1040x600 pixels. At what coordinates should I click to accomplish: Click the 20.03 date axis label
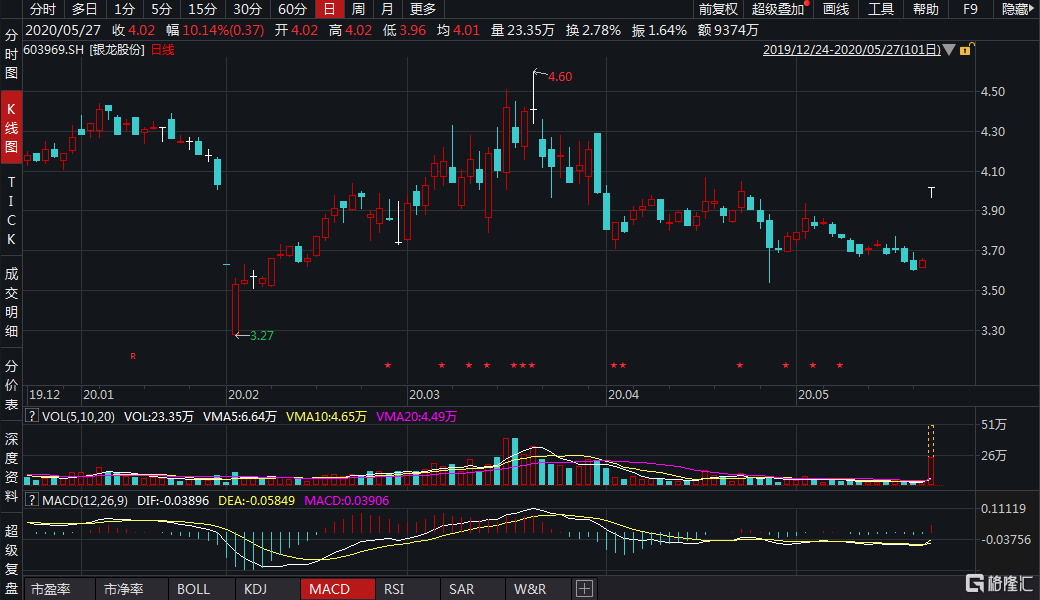coord(424,394)
